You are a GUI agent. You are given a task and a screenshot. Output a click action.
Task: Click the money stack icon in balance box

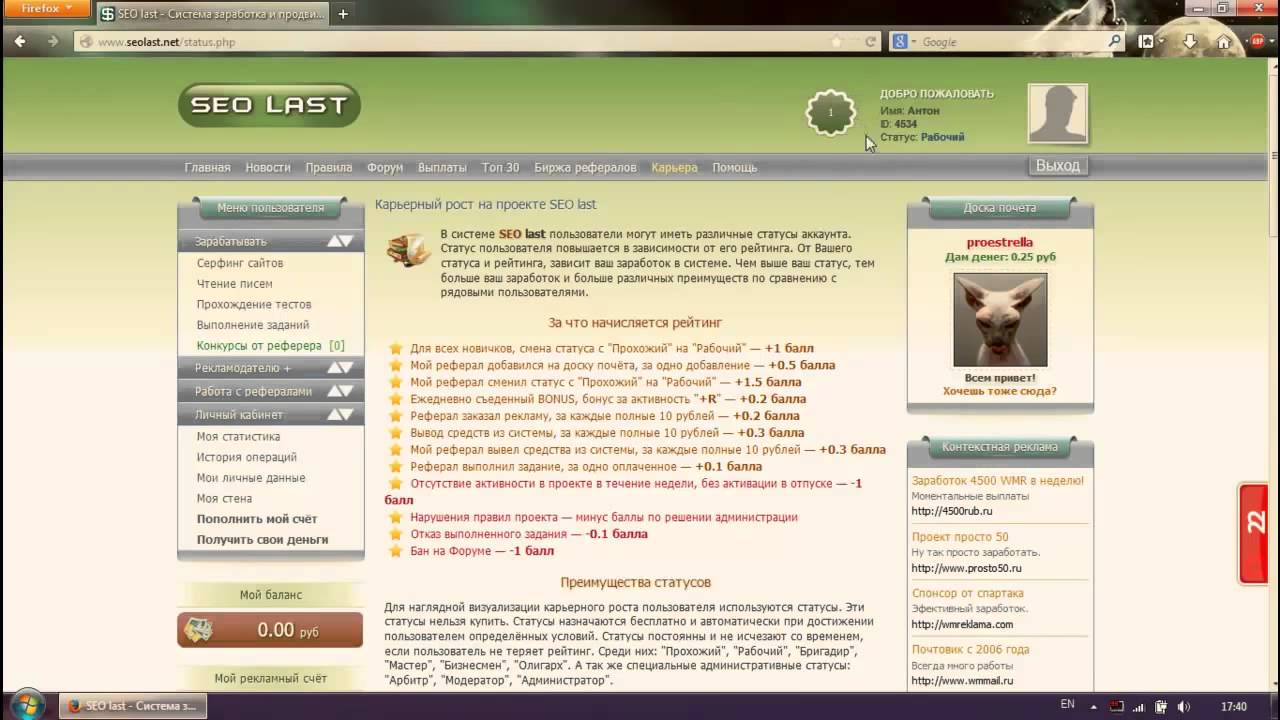tap(199, 630)
